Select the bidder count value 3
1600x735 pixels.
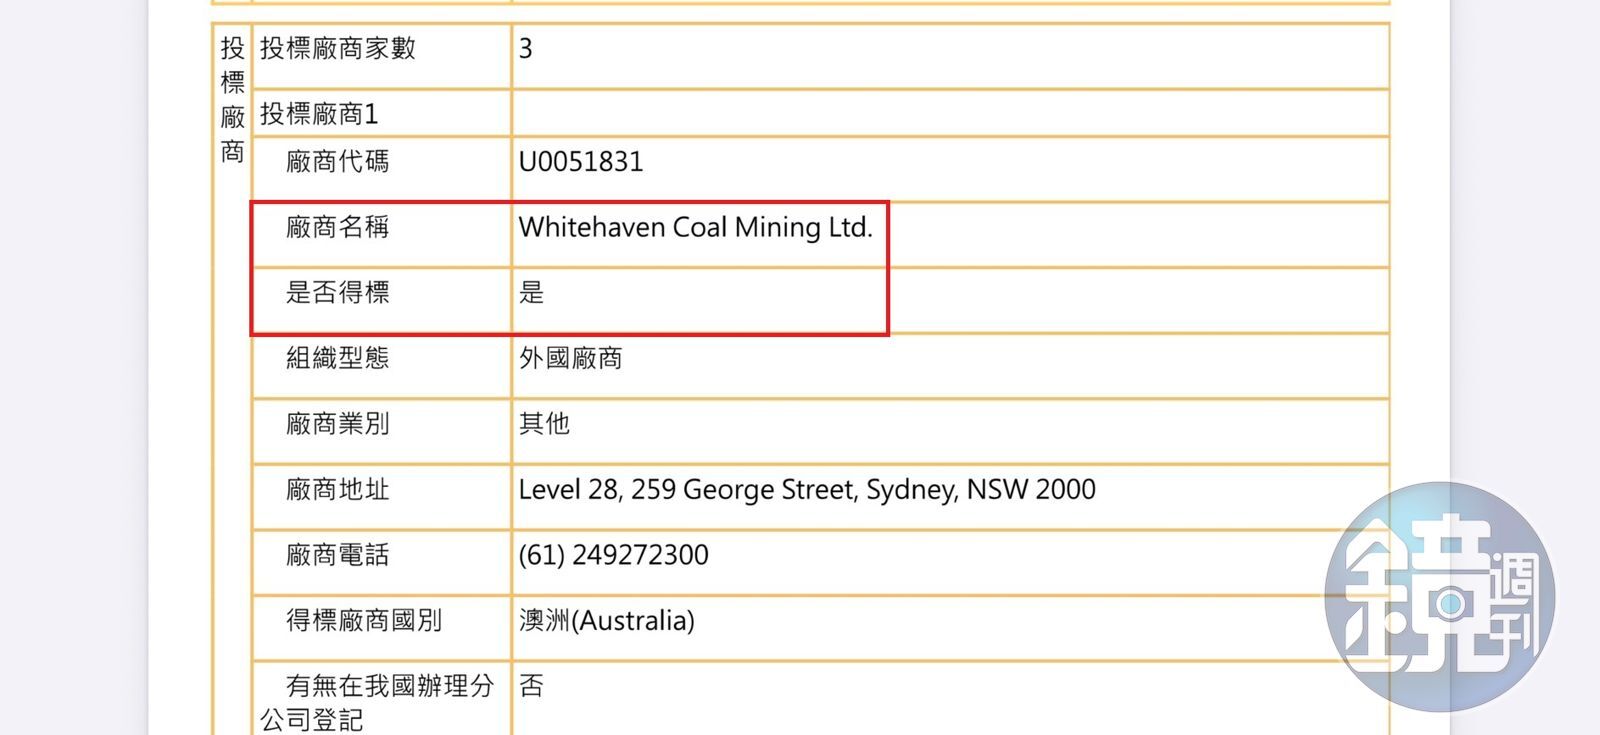pyautogui.click(x=526, y=49)
